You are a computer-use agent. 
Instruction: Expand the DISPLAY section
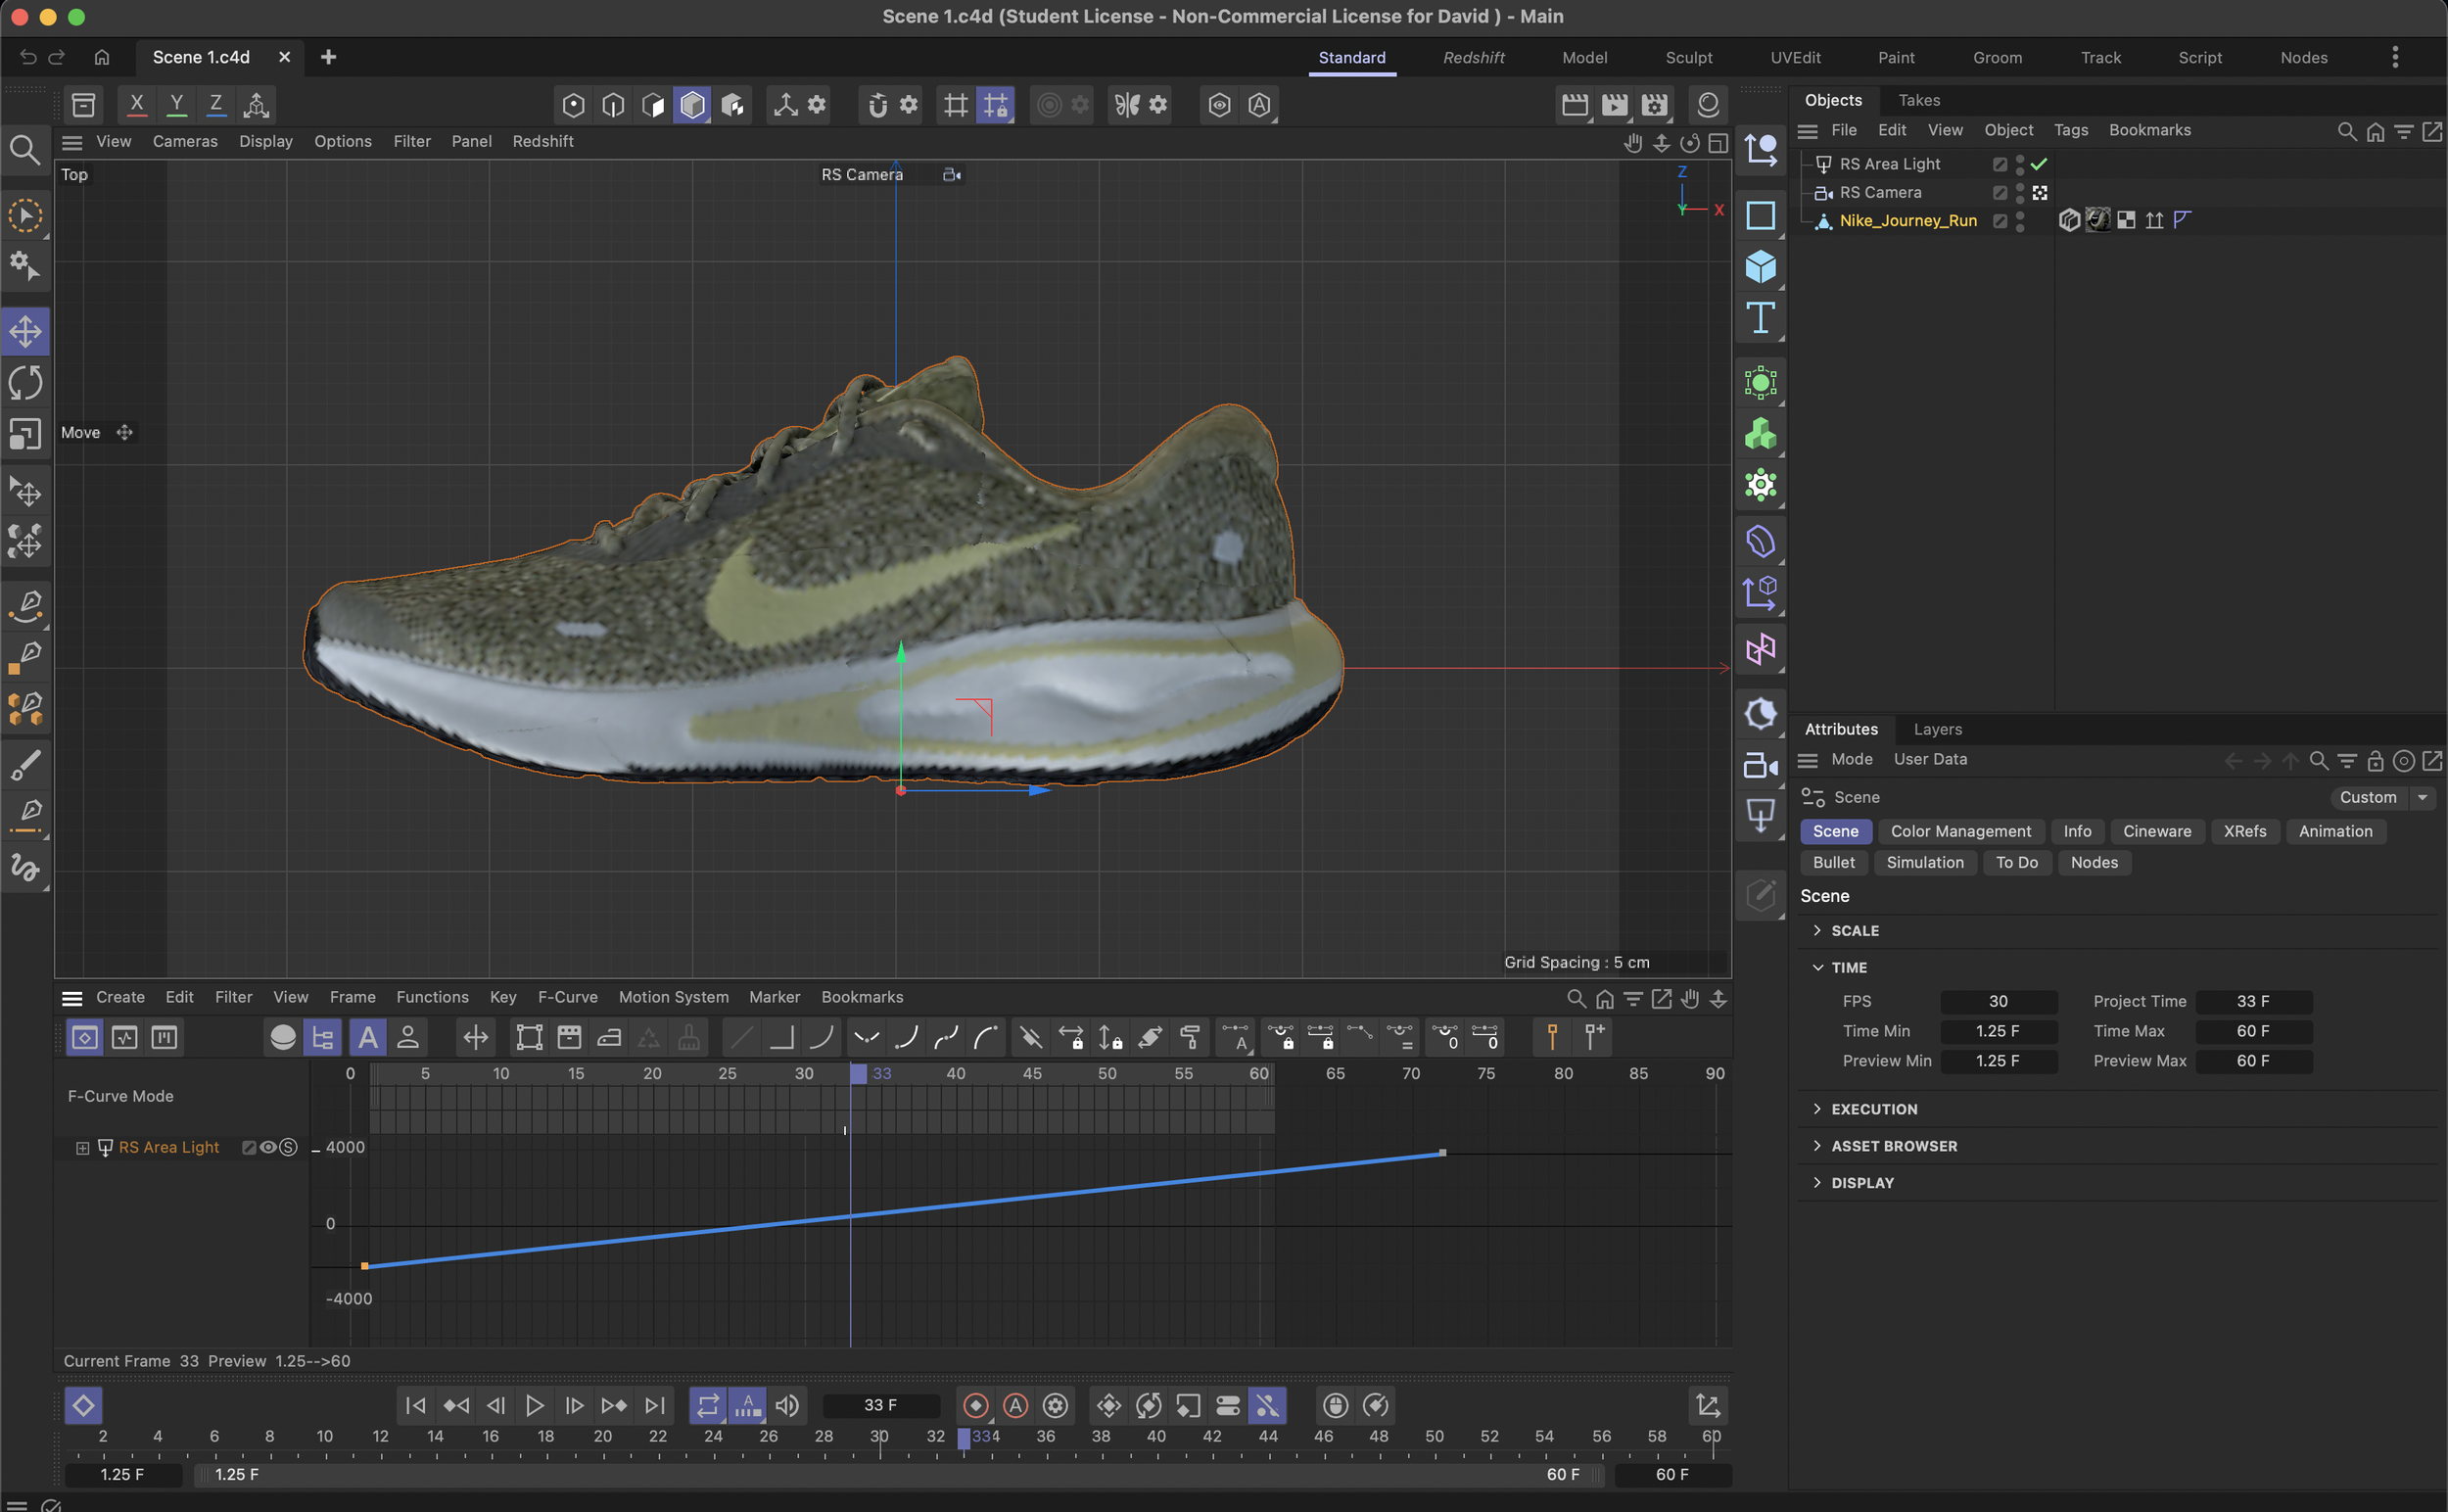coord(1817,1183)
